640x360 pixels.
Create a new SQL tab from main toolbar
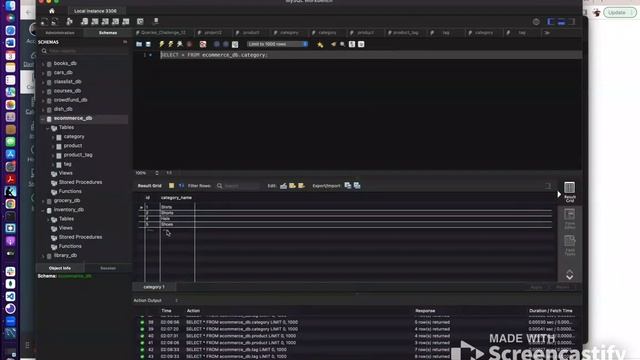pos(44,21)
